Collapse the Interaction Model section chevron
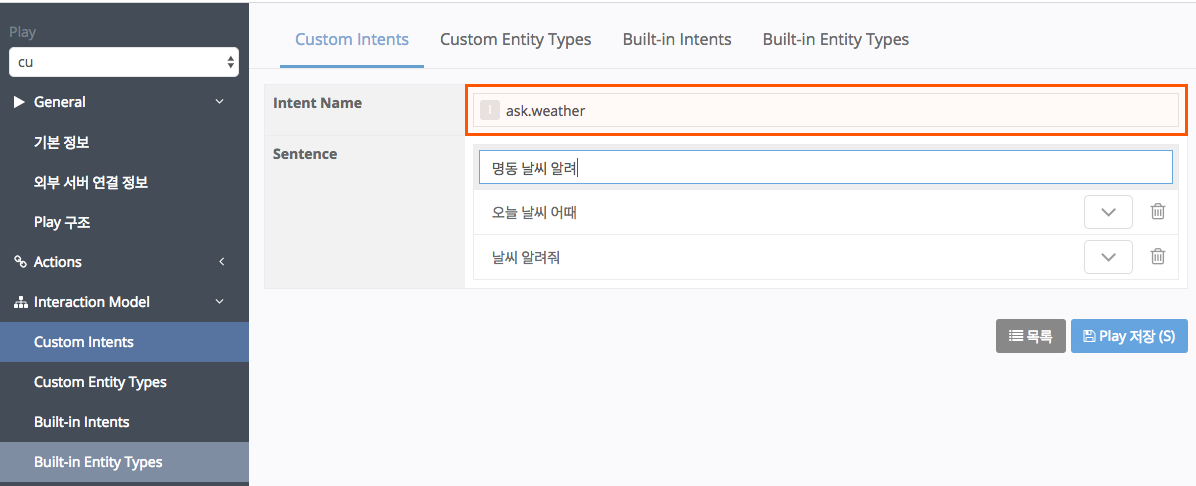The width and height of the screenshot is (1196, 486). coord(220,302)
